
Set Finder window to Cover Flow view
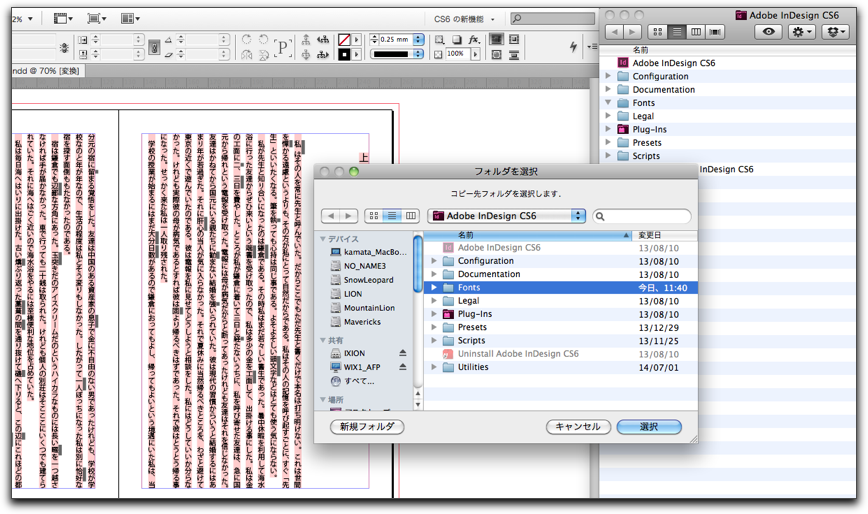[715, 32]
